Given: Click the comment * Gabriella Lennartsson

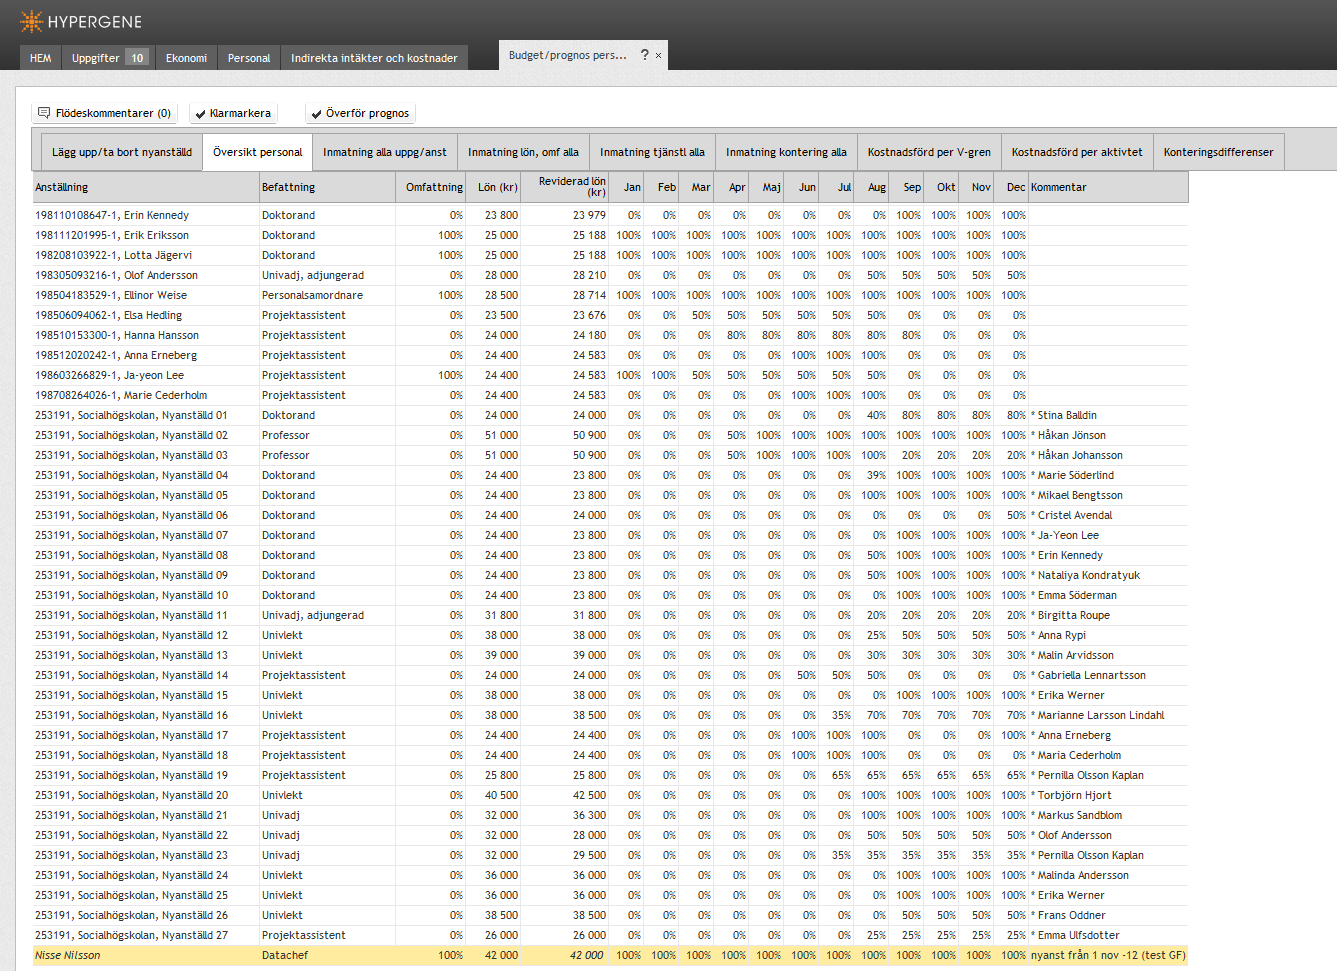Looking at the screenshot, I should click(x=1088, y=675).
